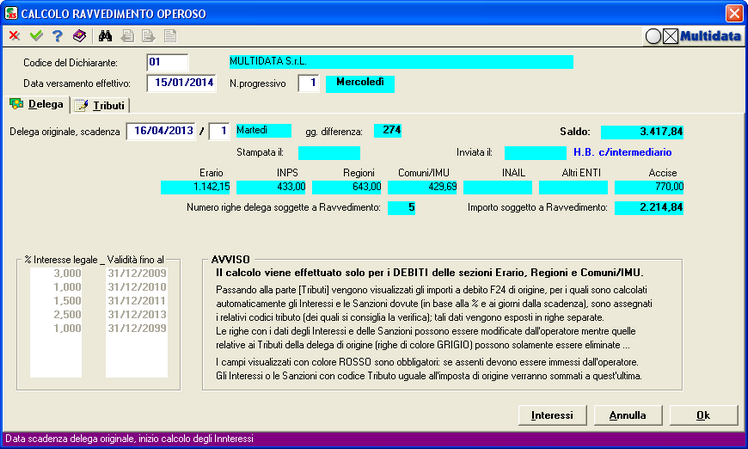Image resolution: width=748 pixels, height=449 pixels.
Task: Click the greyed page preview icon
Action: tap(170, 36)
